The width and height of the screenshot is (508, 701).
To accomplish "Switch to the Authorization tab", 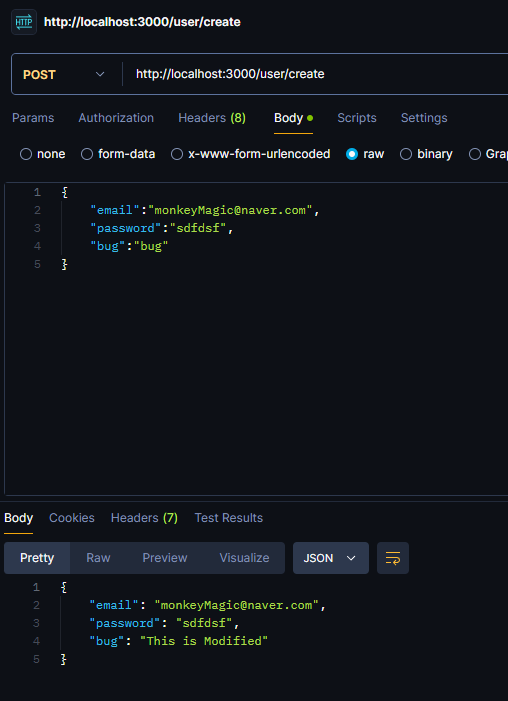I will [x=116, y=118].
